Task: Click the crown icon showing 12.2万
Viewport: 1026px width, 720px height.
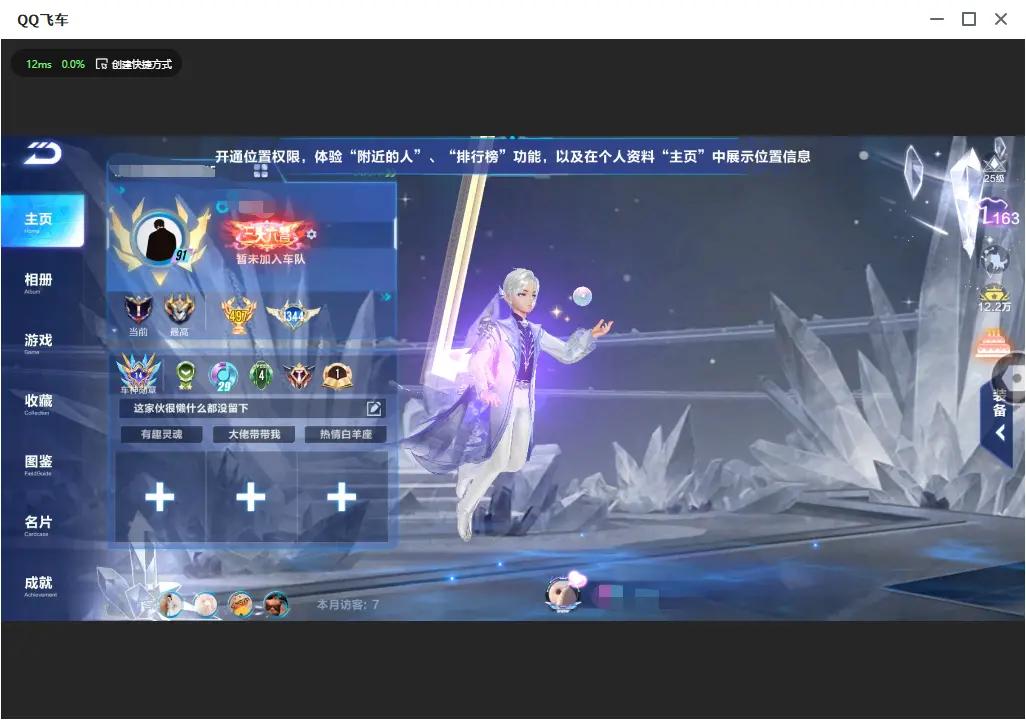Action: tap(994, 299)
